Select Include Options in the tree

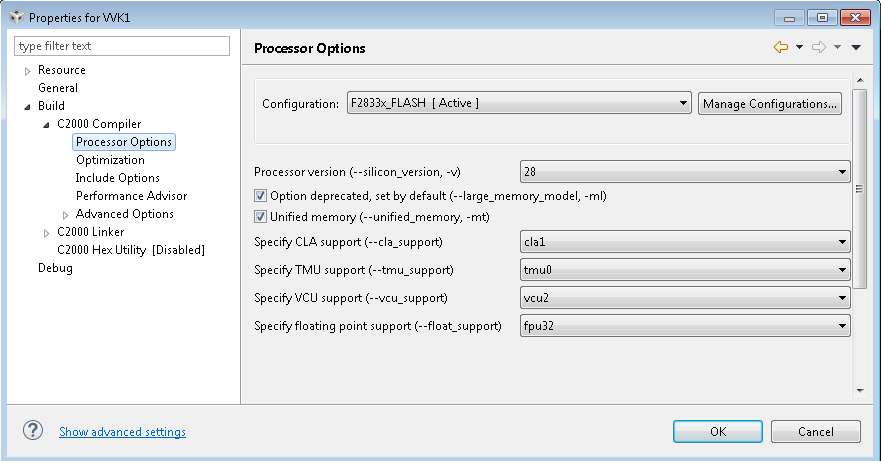coord(117,178)
